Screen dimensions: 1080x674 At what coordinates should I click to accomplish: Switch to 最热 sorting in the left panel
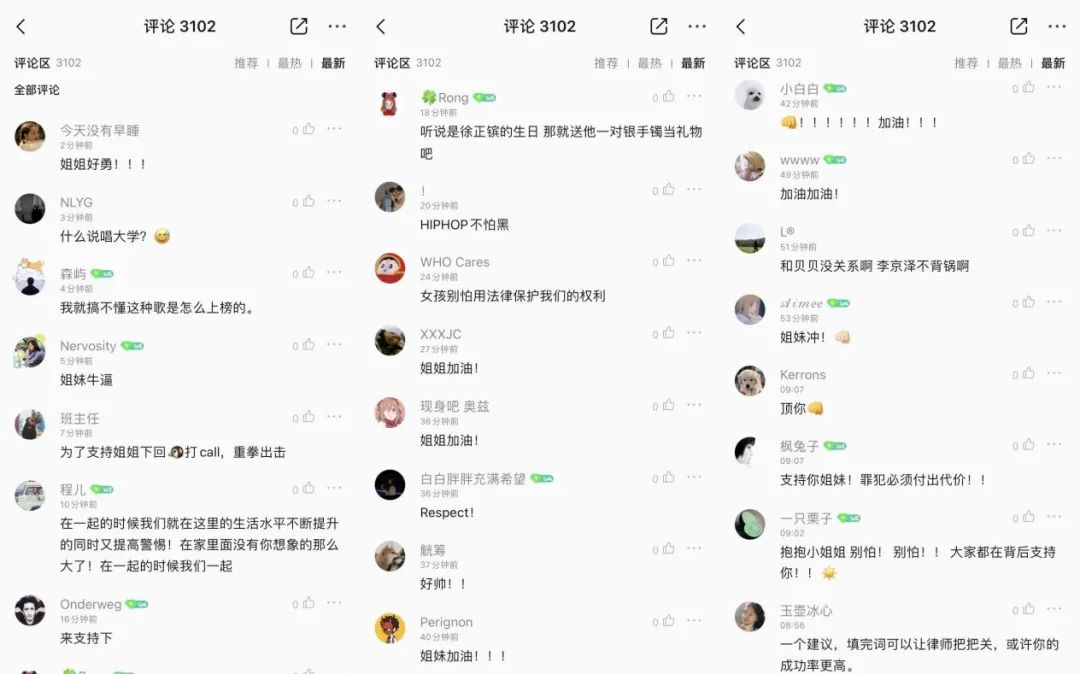point(290,63)
